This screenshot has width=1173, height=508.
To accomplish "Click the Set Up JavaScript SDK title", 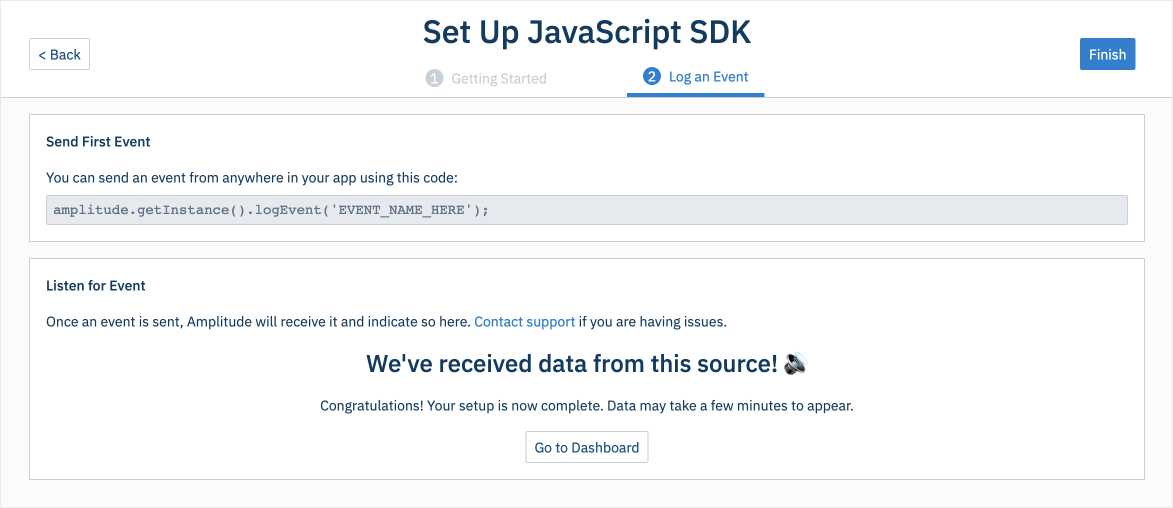I will tap(586, 32).
